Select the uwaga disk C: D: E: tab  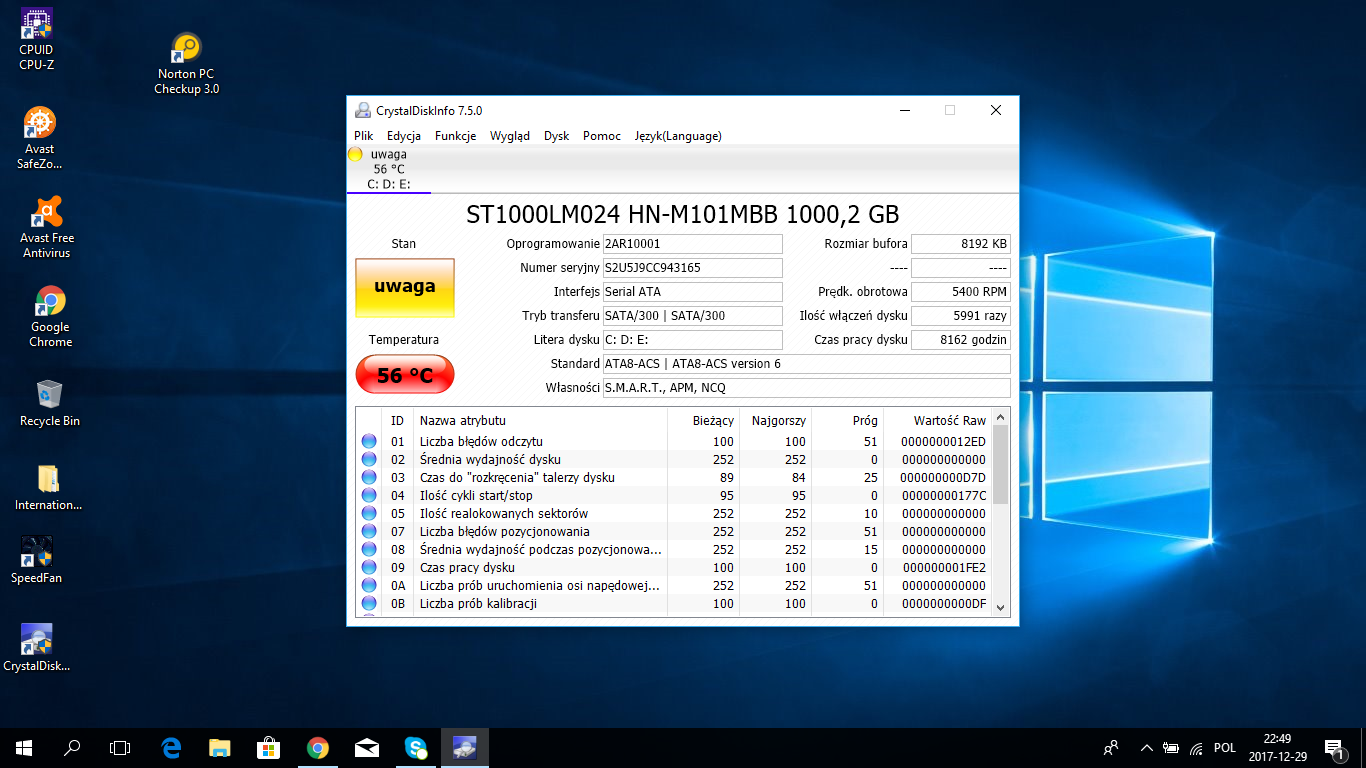pos(388,169)
